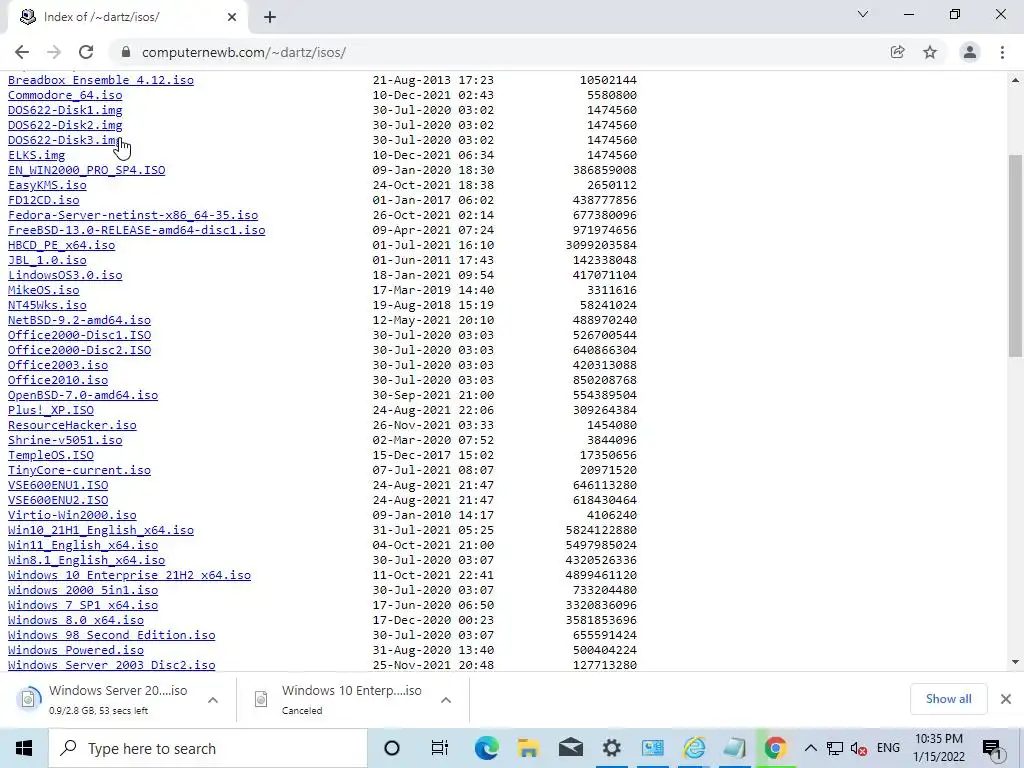The height and width of the screenshot is (768, 1024).
Task: Download Commodore_64.iso
Action: [x=65, y=95]
